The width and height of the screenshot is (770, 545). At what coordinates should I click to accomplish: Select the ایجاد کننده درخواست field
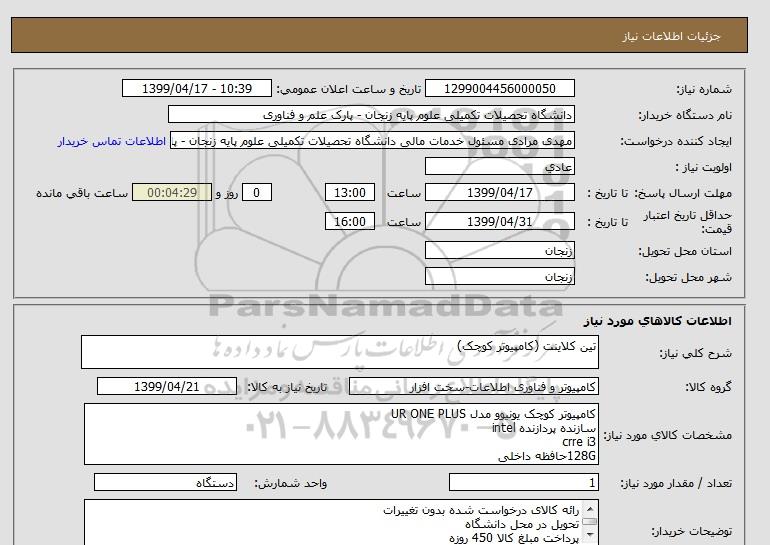[x=372, y=141]
